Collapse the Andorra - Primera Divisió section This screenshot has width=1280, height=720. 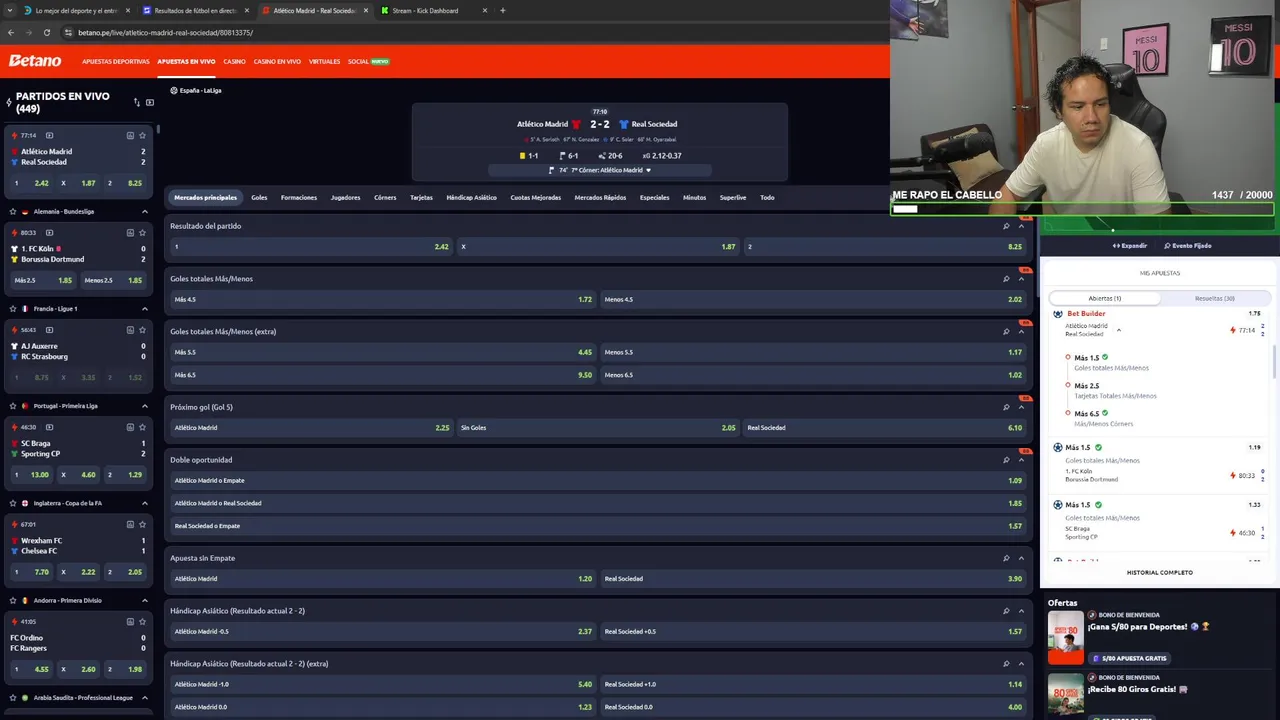point(144,600)
